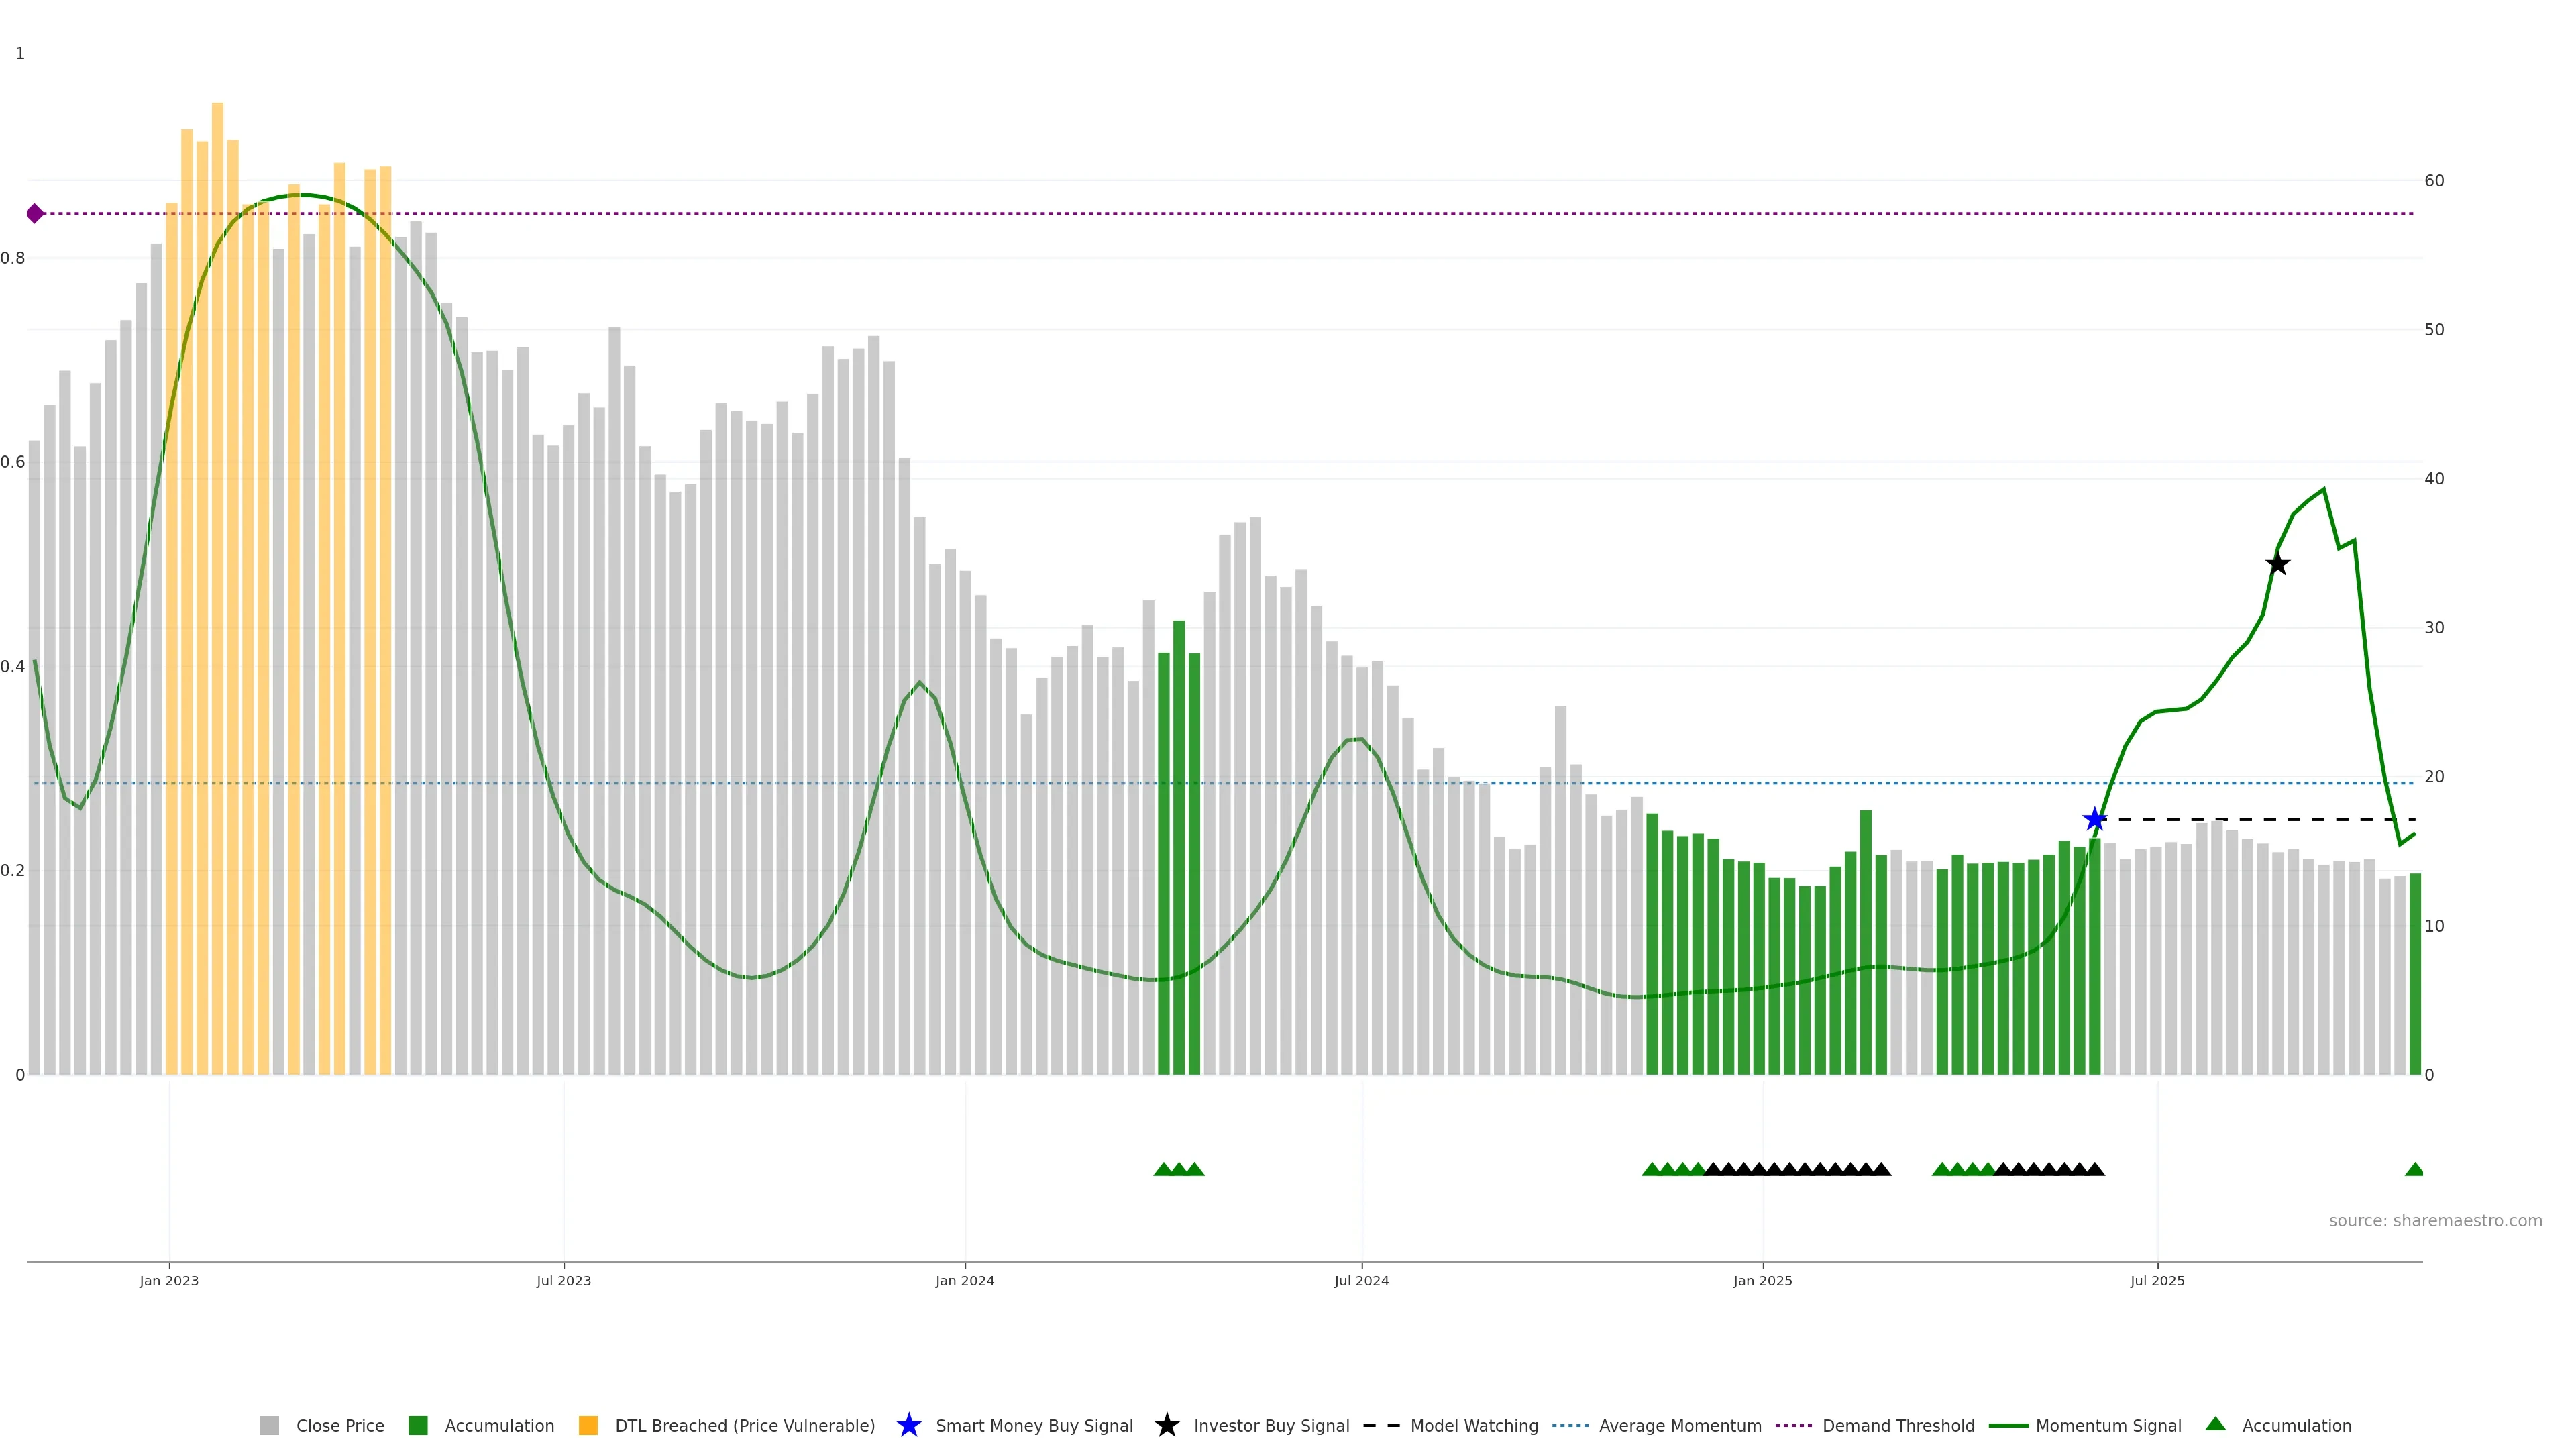Viewport: 2576px width, 1449px height.
Task: Click the blue Smart Money Buy star on chart
Action: point(2094,820)
